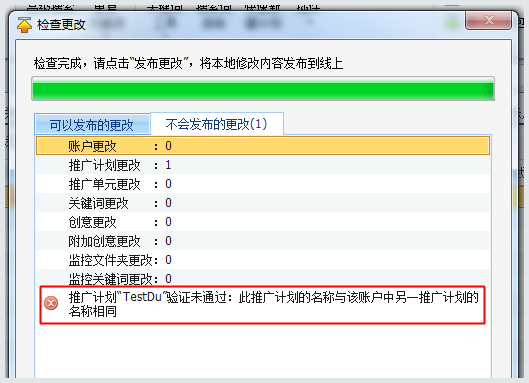
Task: Click the red error icon beside TestDu message
Action: pos(51,303)
